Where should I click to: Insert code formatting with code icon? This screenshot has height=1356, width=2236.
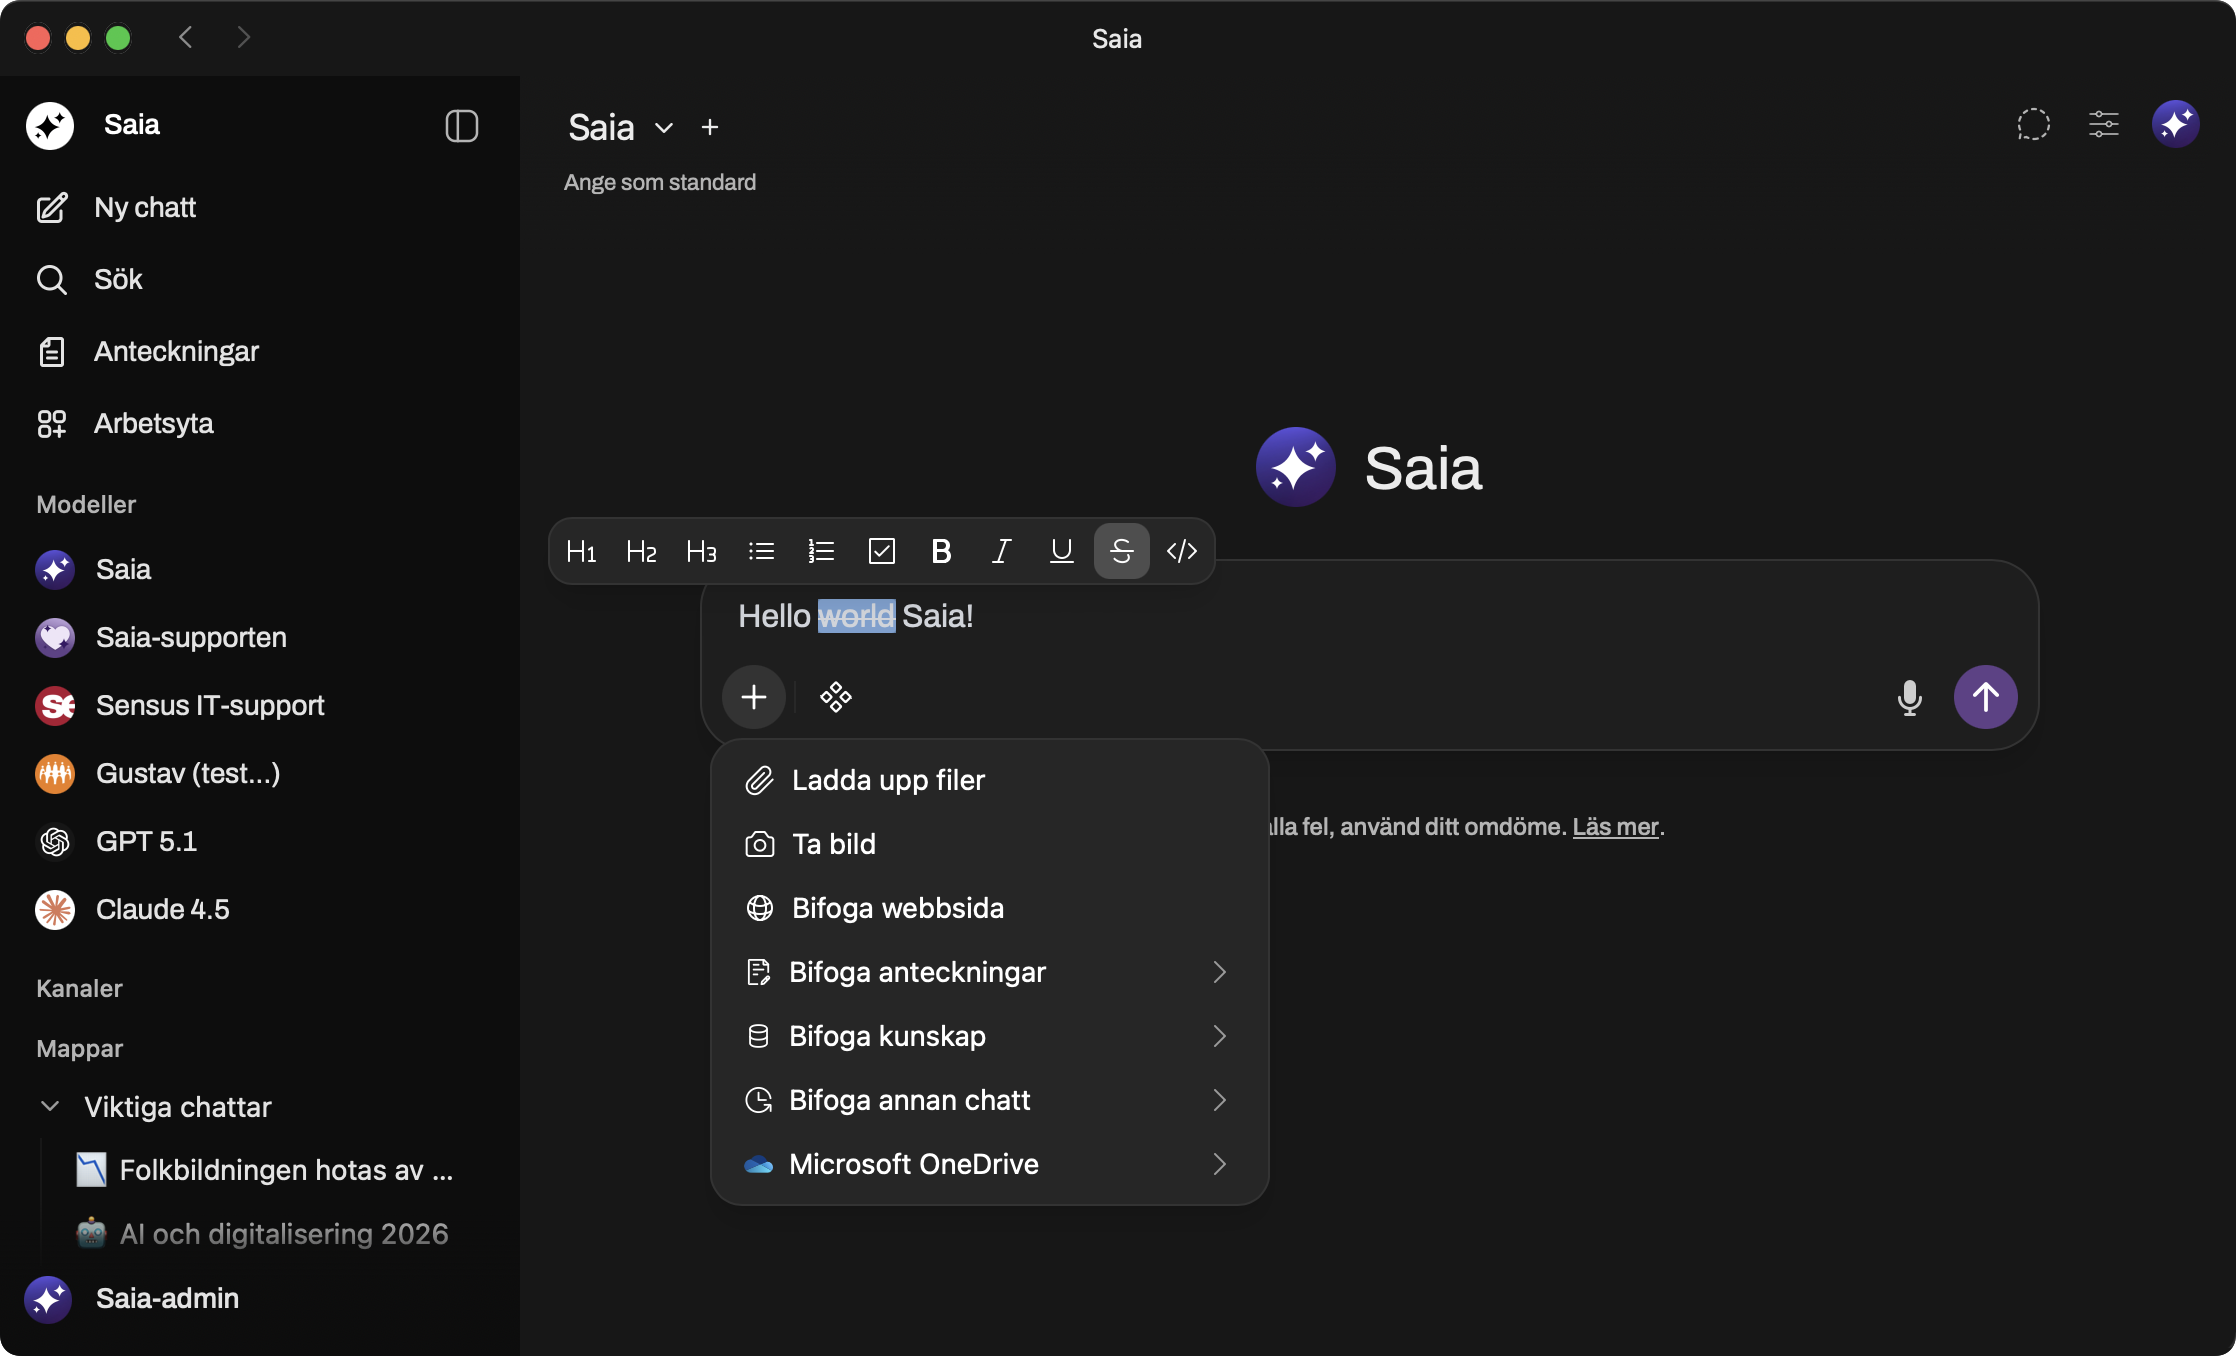tap(1181, 551)
